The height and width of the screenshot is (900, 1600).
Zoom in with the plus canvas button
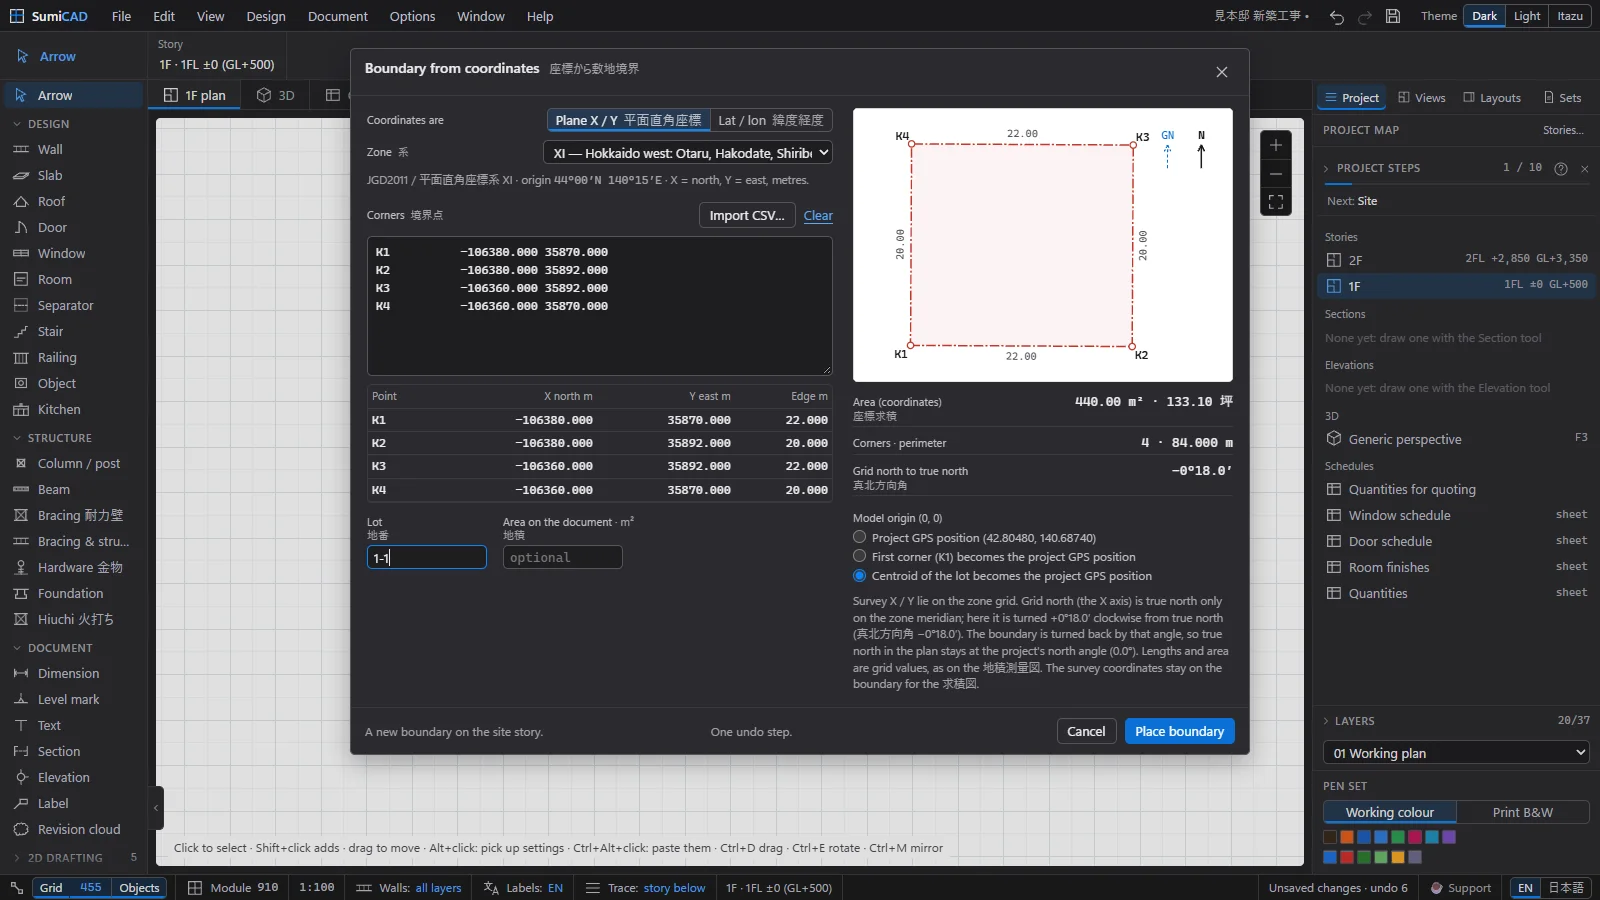[1276, 145]
